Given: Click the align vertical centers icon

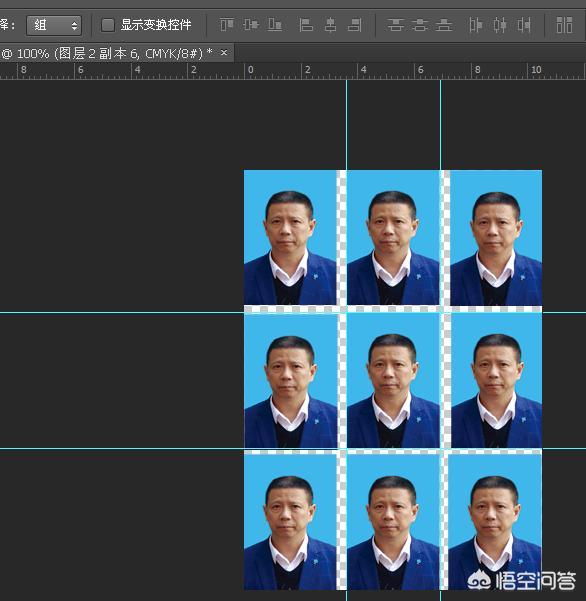Looking at the screenshot, I should pos(251,25).
